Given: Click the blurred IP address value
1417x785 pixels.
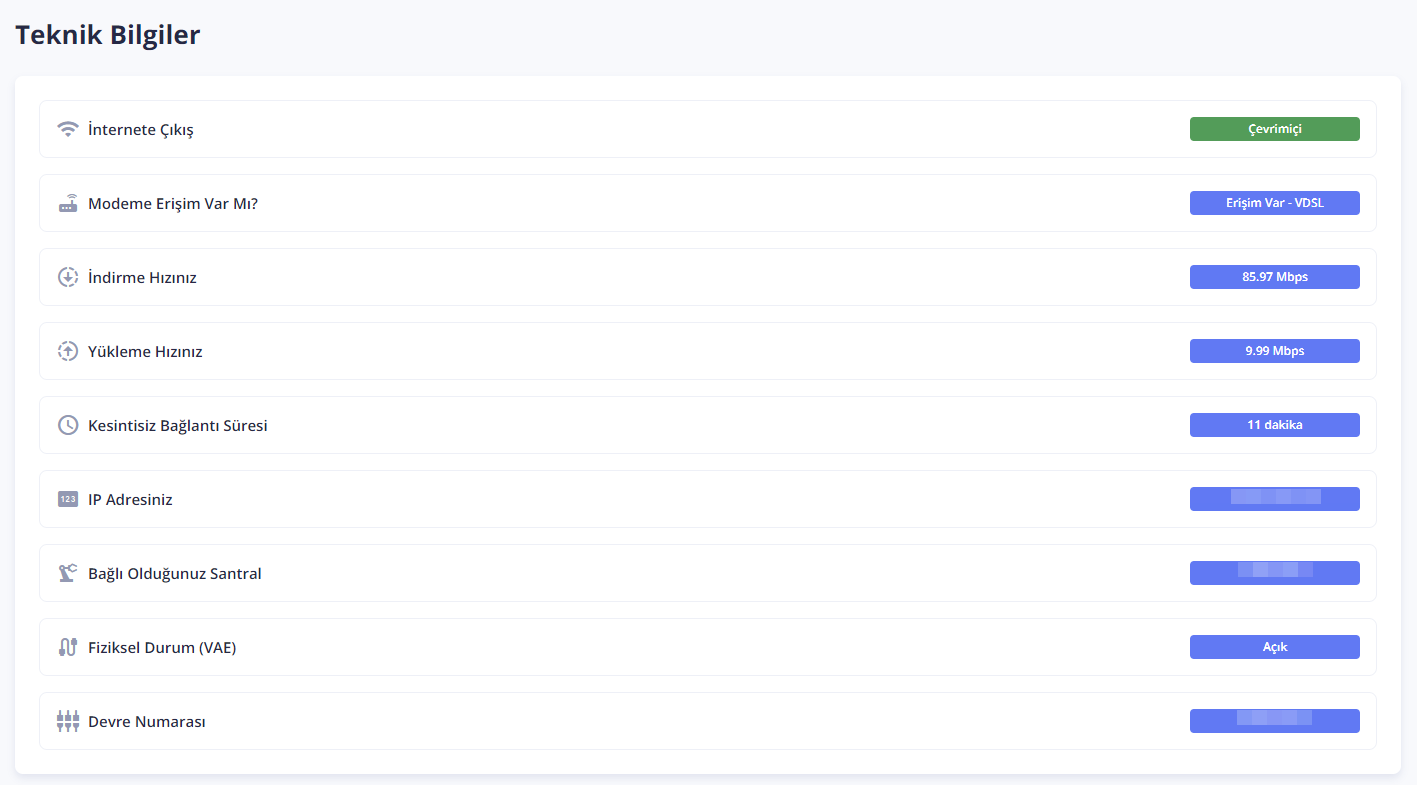Looking at the screenshot, I should tap(1274, 499).
